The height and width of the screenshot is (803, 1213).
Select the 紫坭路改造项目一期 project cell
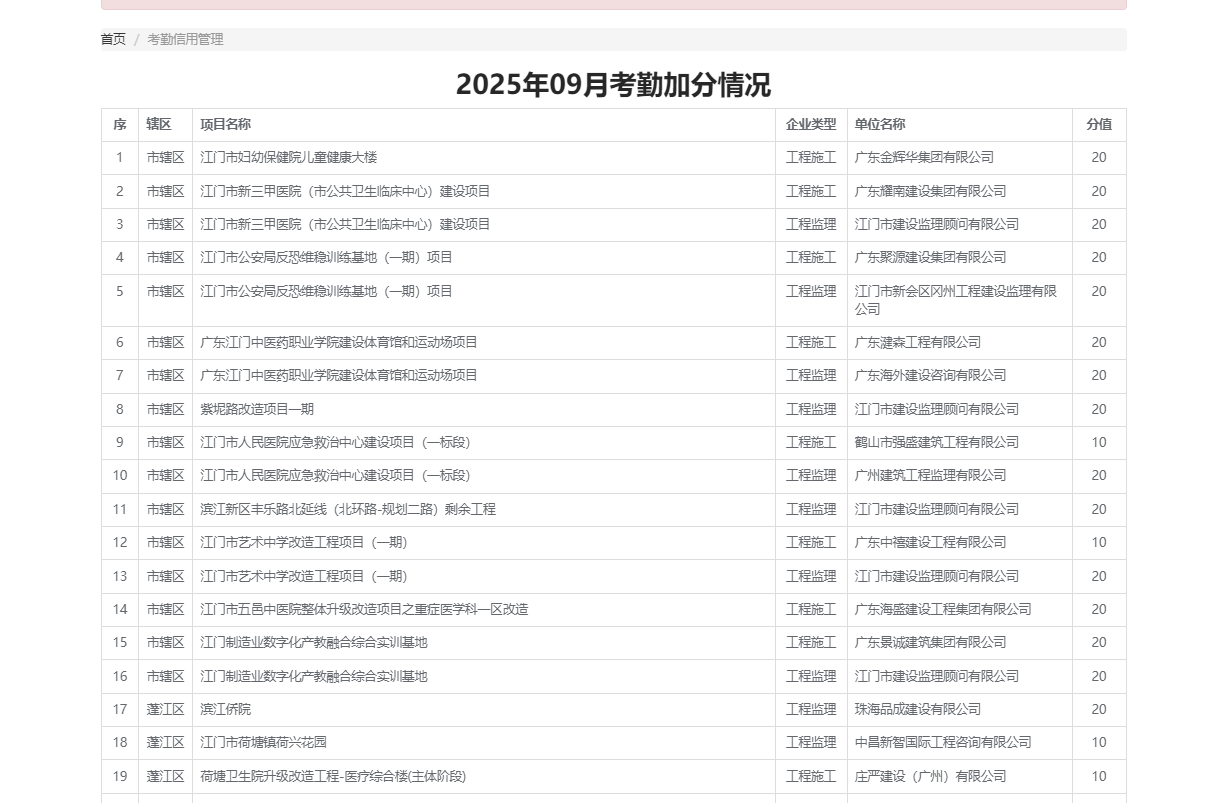[257, 409]
